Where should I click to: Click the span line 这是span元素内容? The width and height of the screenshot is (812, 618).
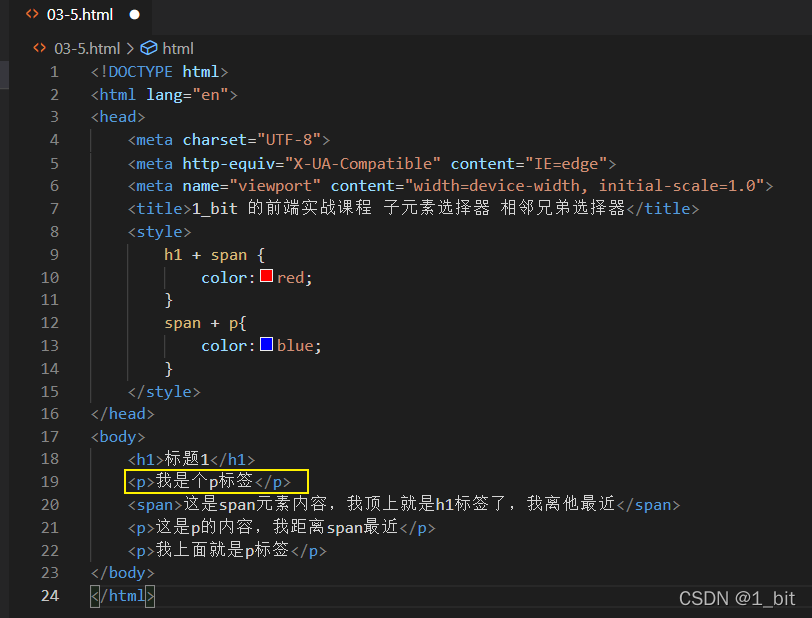pyautogui.click(x=404, y=505)
